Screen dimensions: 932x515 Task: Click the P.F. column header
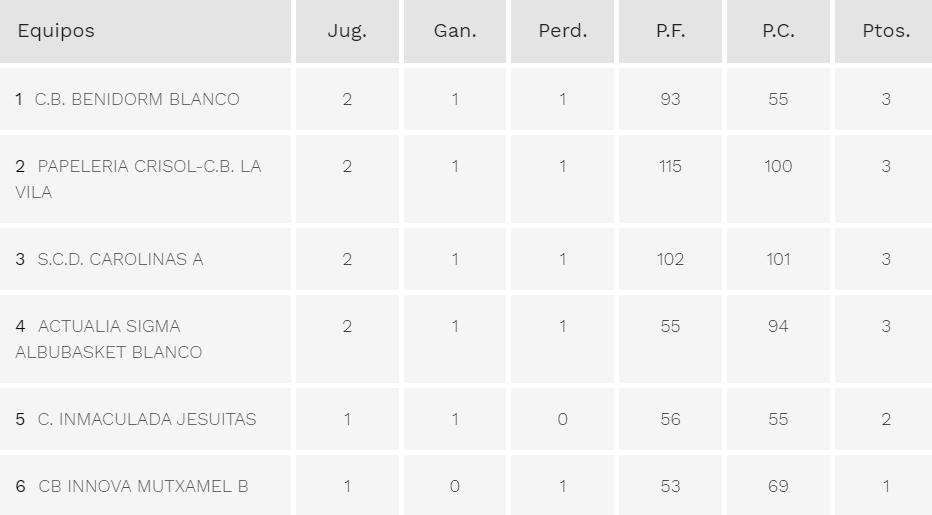pyautogui.click(x=670, y=30)
